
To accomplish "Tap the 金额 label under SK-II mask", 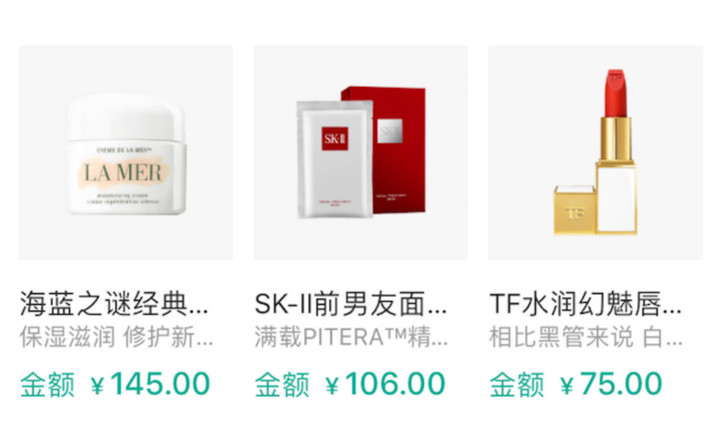I will 282,384.
